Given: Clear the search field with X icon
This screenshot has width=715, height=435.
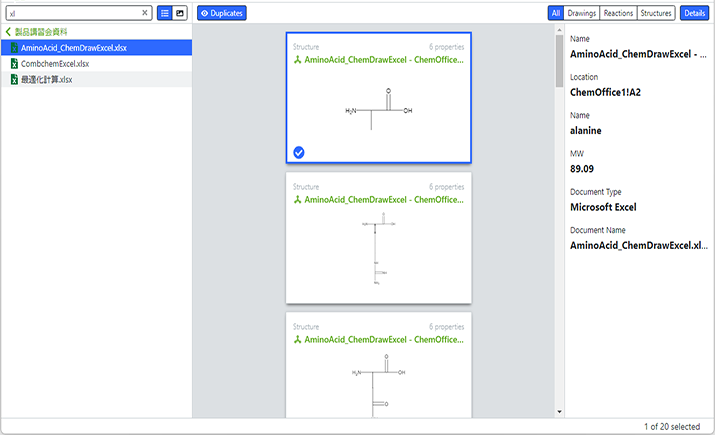Looking at the screenshot, I should coord(145,13).
